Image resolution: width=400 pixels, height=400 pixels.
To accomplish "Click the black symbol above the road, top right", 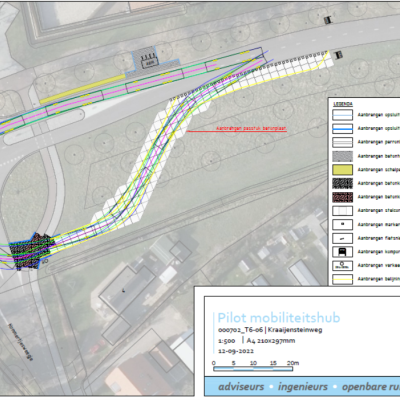I will point(328,20).
